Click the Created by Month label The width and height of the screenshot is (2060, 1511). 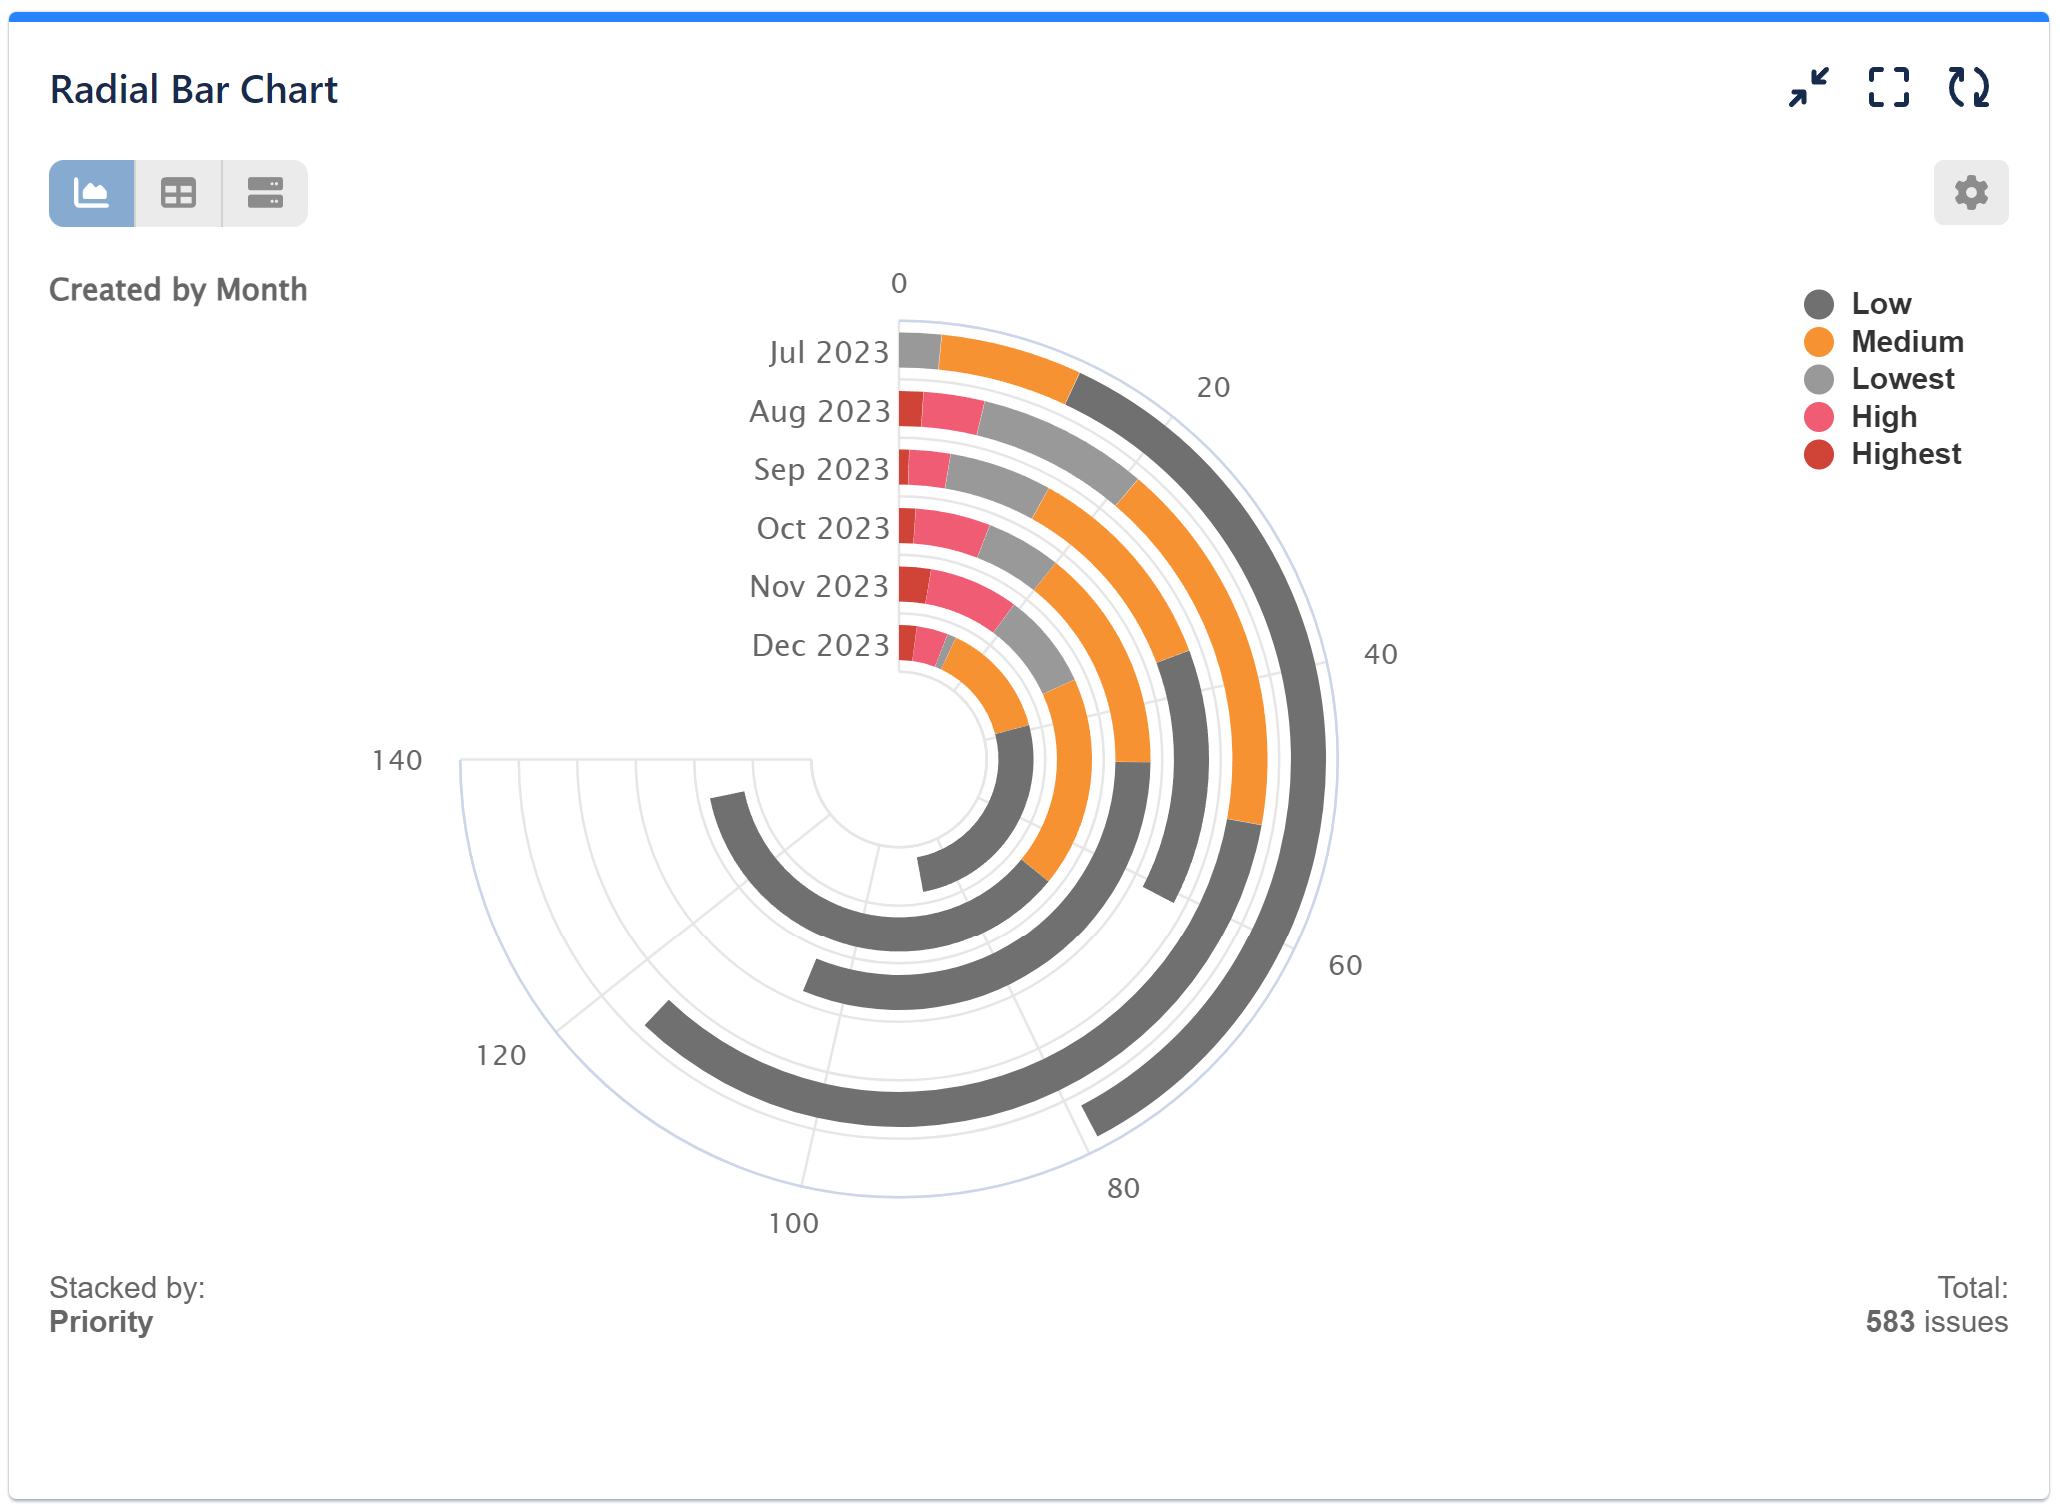tap(178, 290)
